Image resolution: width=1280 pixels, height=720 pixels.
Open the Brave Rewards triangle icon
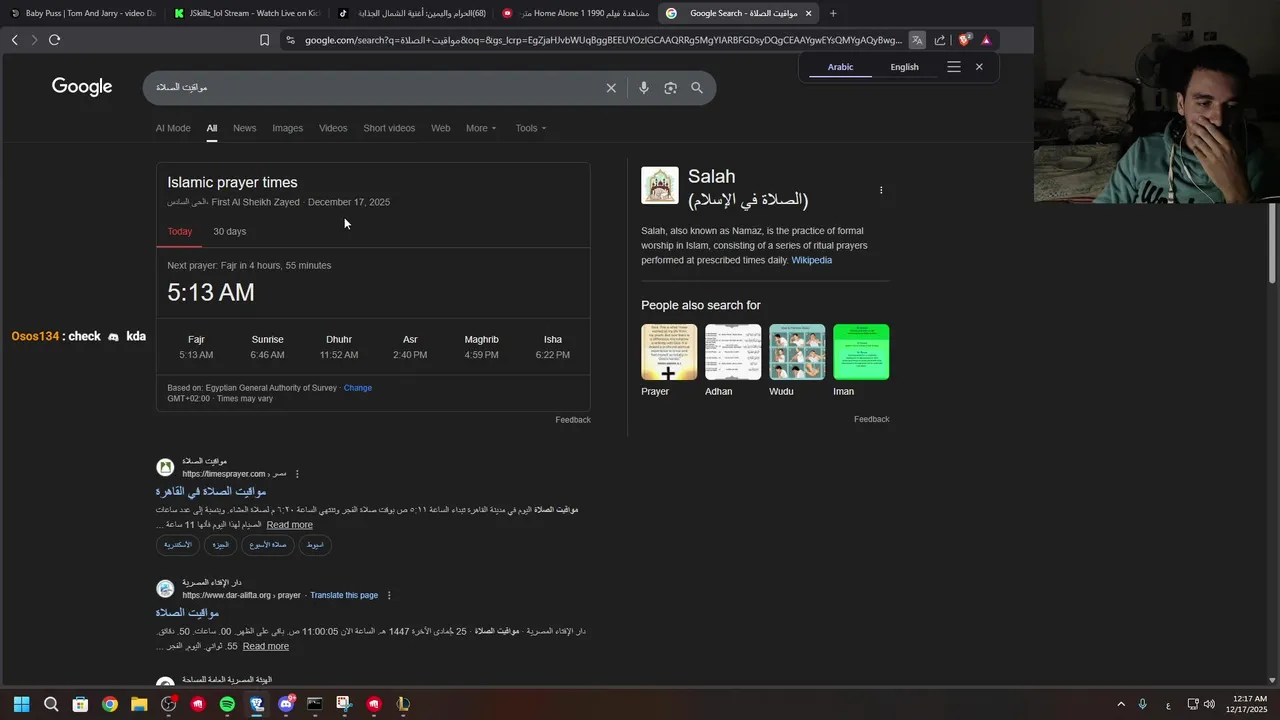(x=986, y=40)
